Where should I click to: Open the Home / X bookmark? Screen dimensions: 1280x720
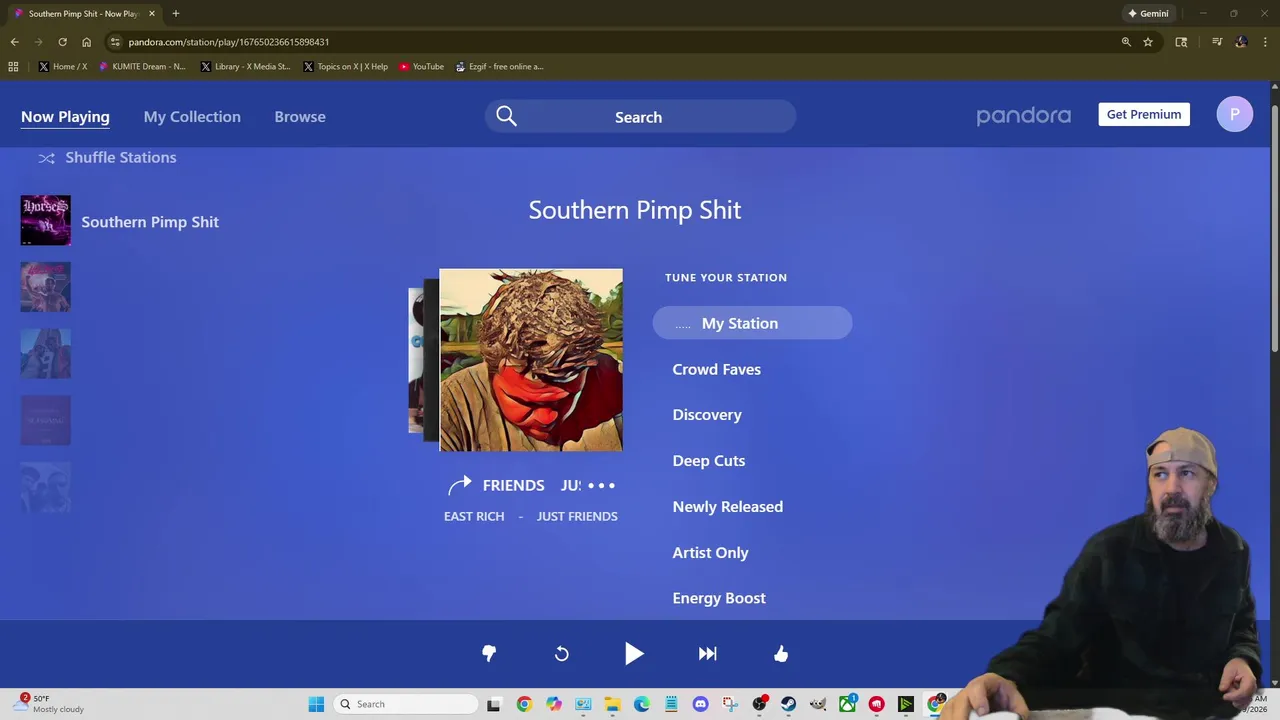pyautogui.click(x=62, y=67)
